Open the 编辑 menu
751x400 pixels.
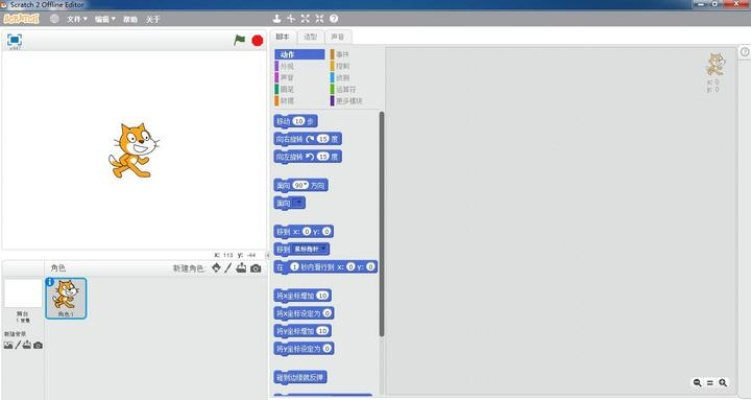coord(104,18)
